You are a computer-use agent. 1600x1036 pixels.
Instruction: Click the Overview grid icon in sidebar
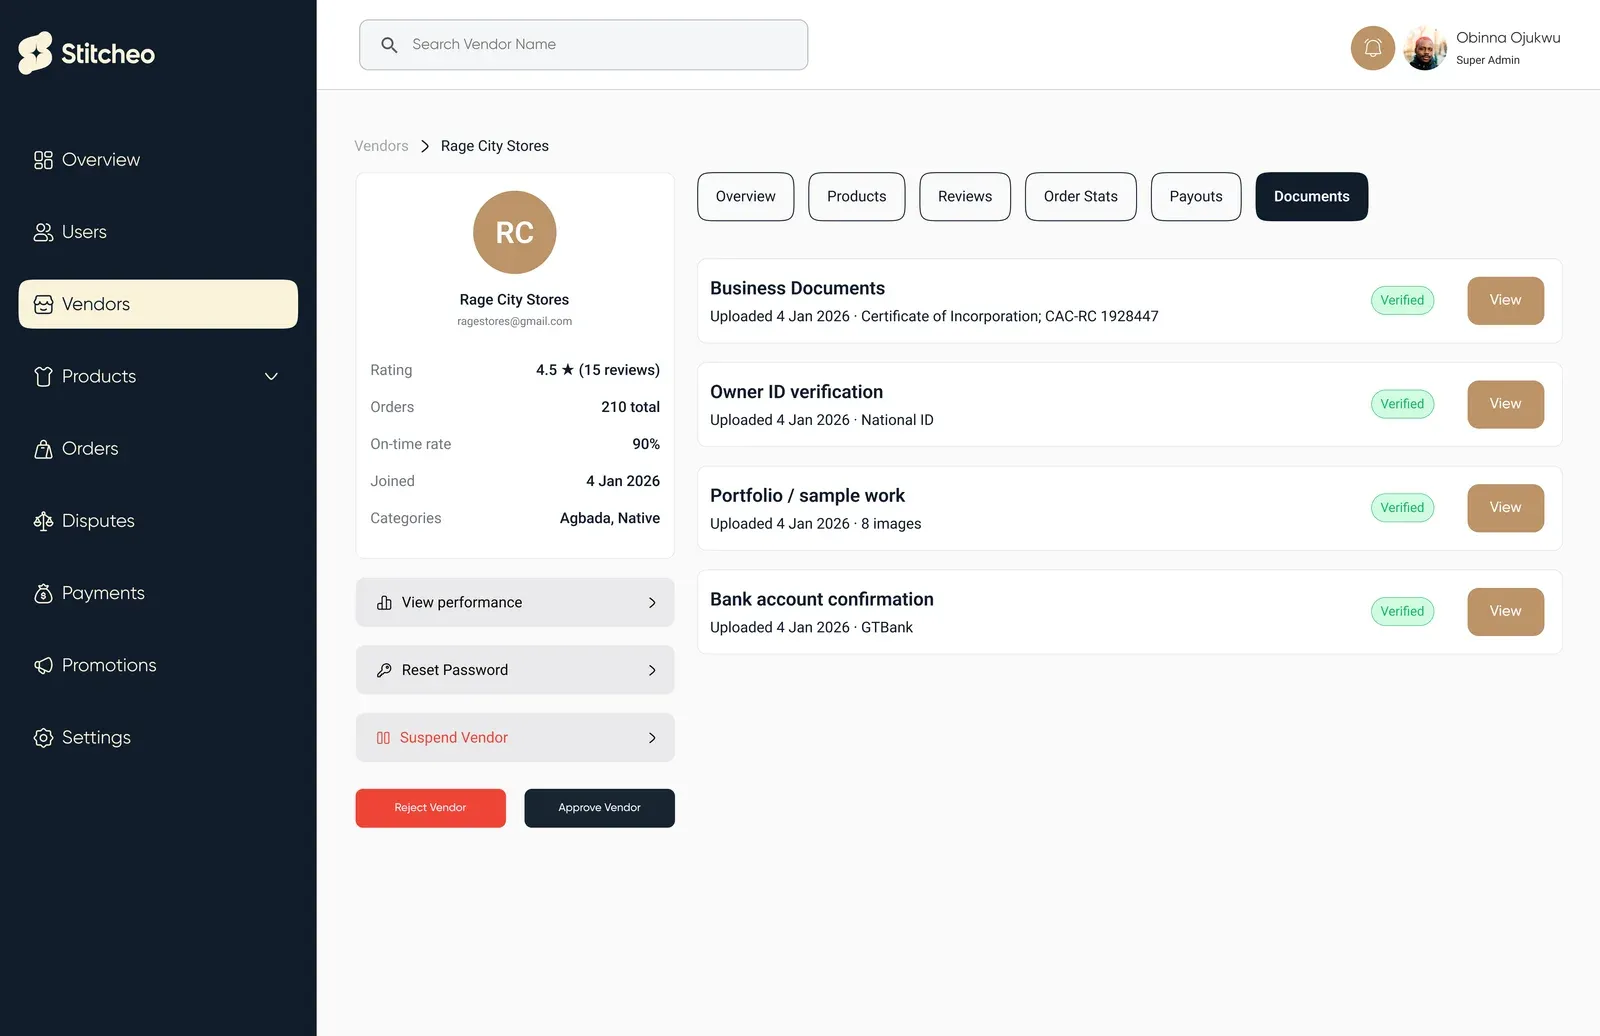[x=43, y=160]
